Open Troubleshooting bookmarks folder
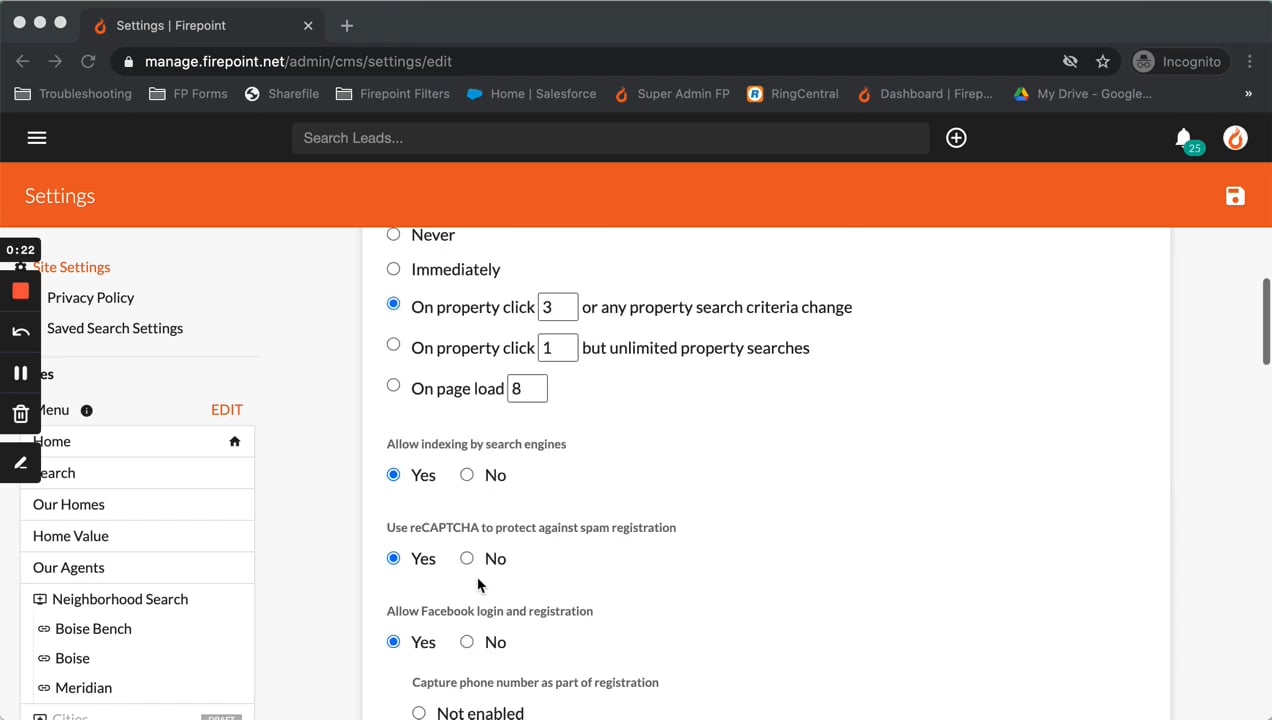 73,93
